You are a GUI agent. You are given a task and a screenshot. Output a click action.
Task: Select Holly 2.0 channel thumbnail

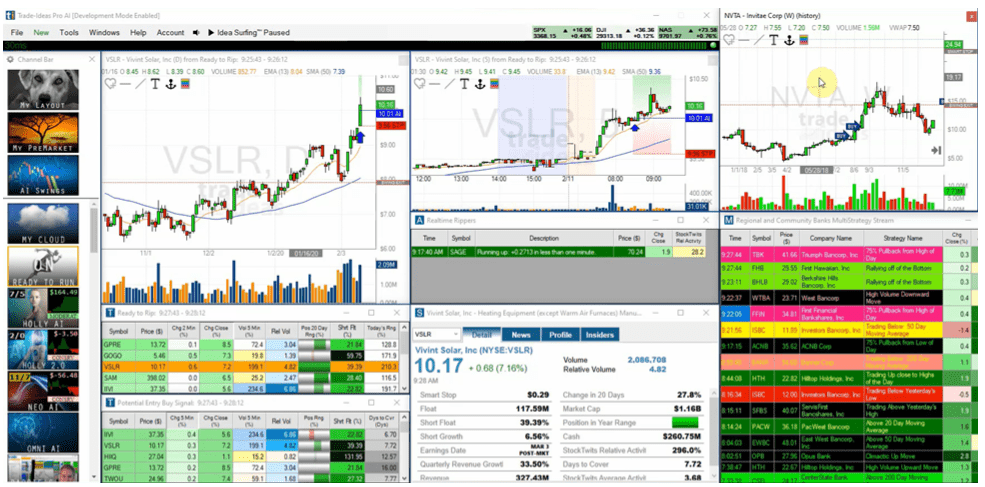click(x=43, y=349)
